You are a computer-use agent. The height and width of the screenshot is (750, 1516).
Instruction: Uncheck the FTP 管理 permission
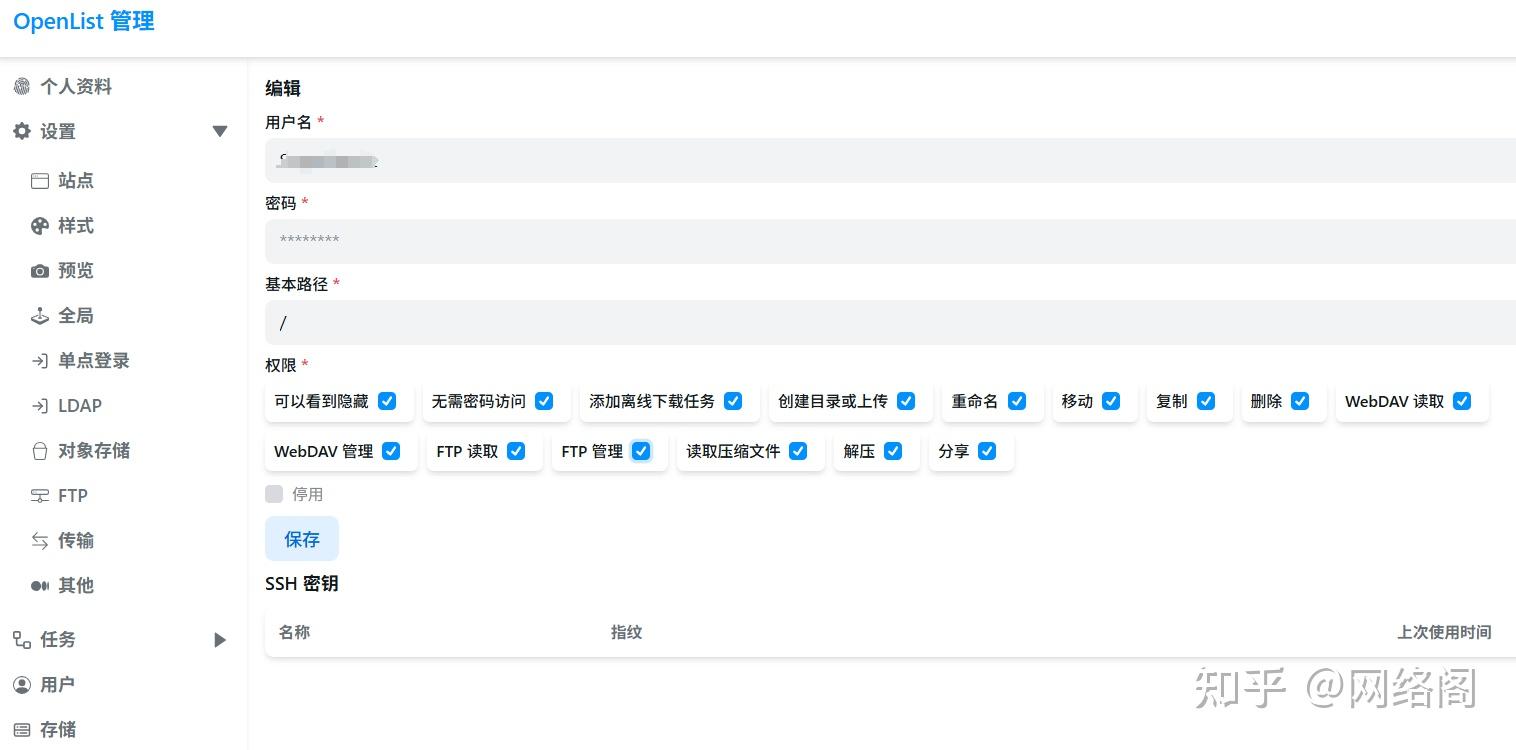641,451
